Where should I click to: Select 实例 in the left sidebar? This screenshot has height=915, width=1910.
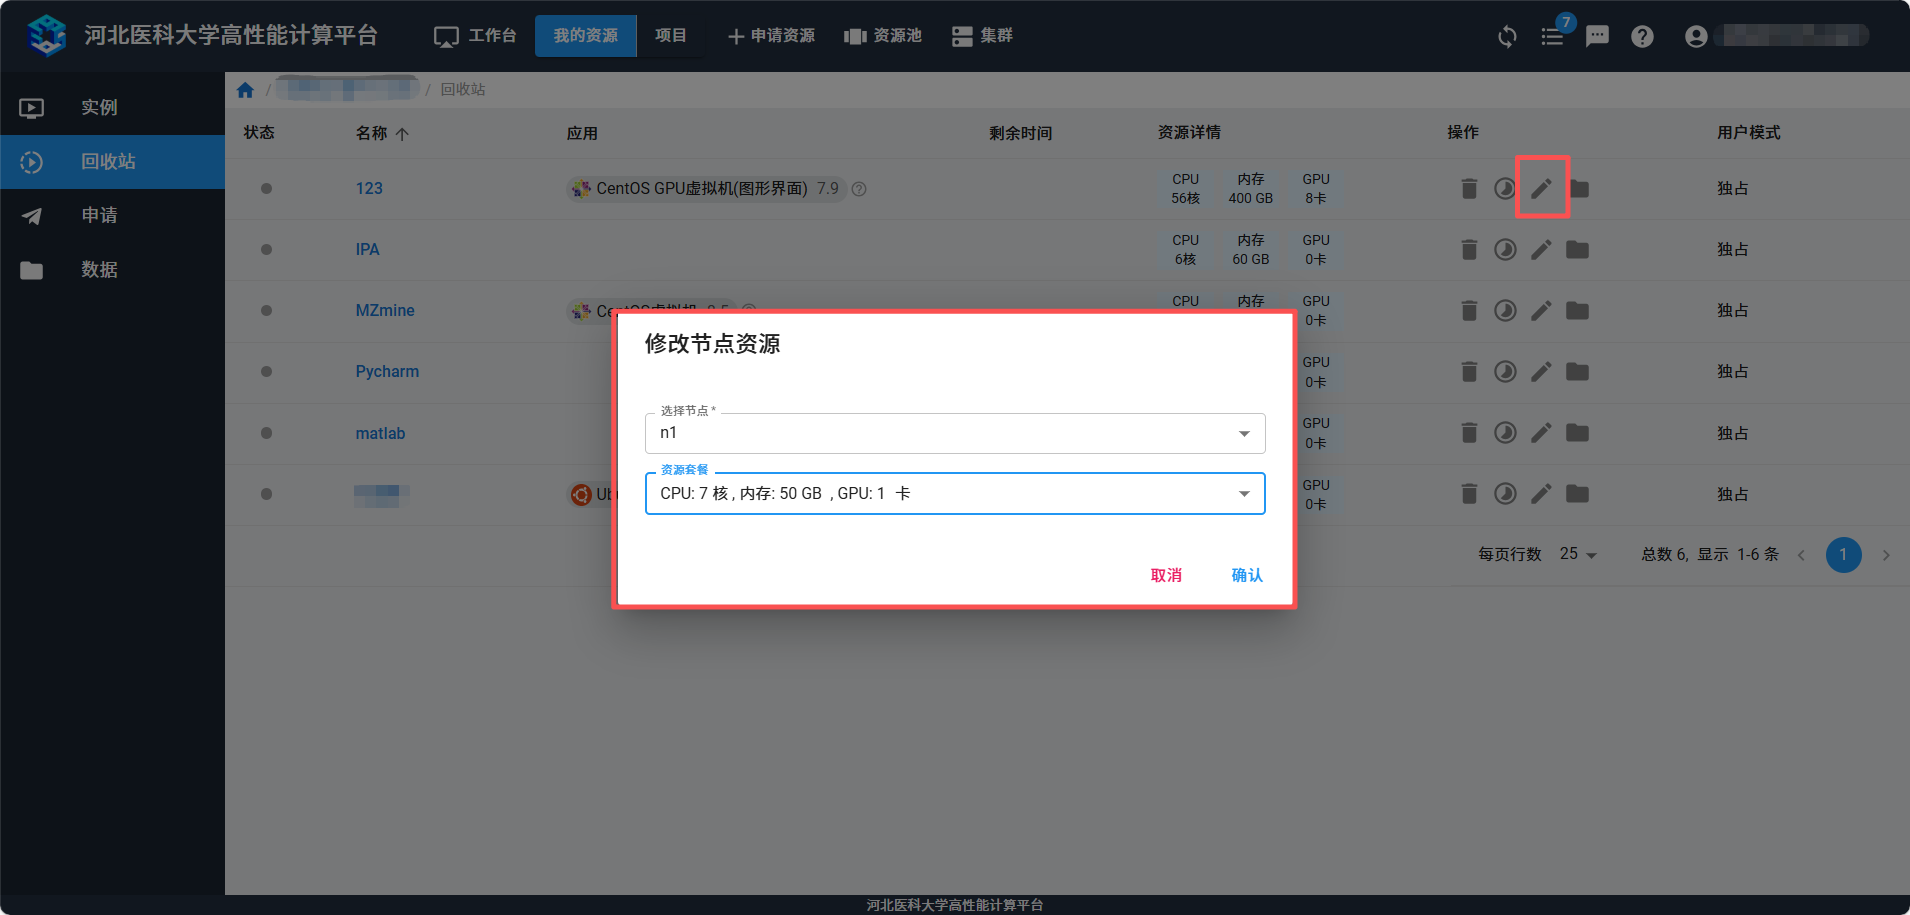click(99, 108)
